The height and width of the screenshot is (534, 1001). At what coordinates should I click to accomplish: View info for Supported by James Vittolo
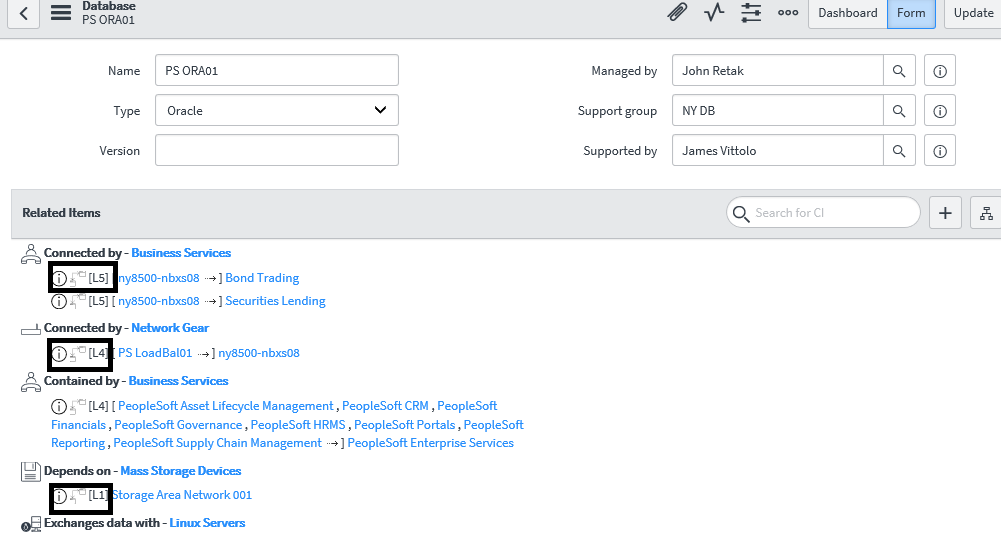pyautogui.click(x=940, y=151)
